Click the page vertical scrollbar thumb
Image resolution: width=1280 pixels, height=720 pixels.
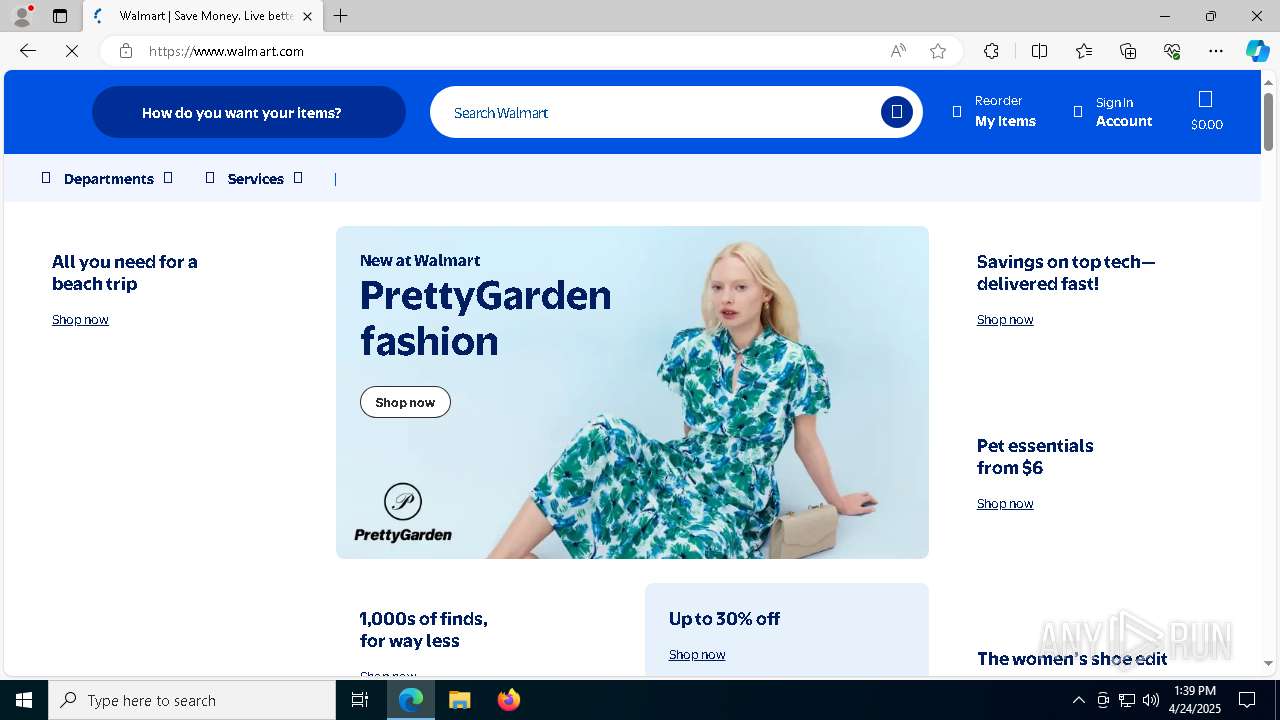1269,121
